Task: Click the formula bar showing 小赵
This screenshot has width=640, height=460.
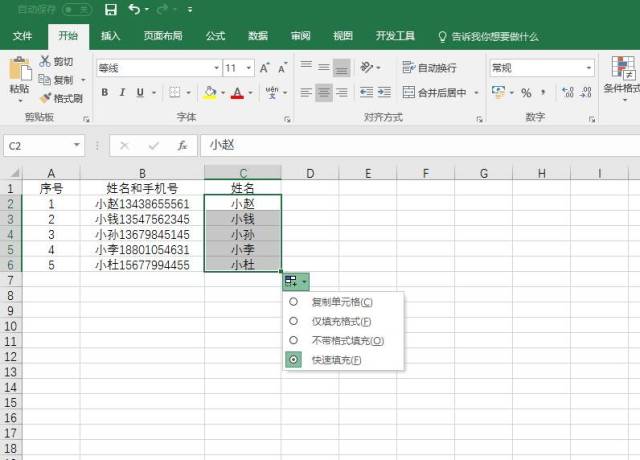Action: pos(420,145)
